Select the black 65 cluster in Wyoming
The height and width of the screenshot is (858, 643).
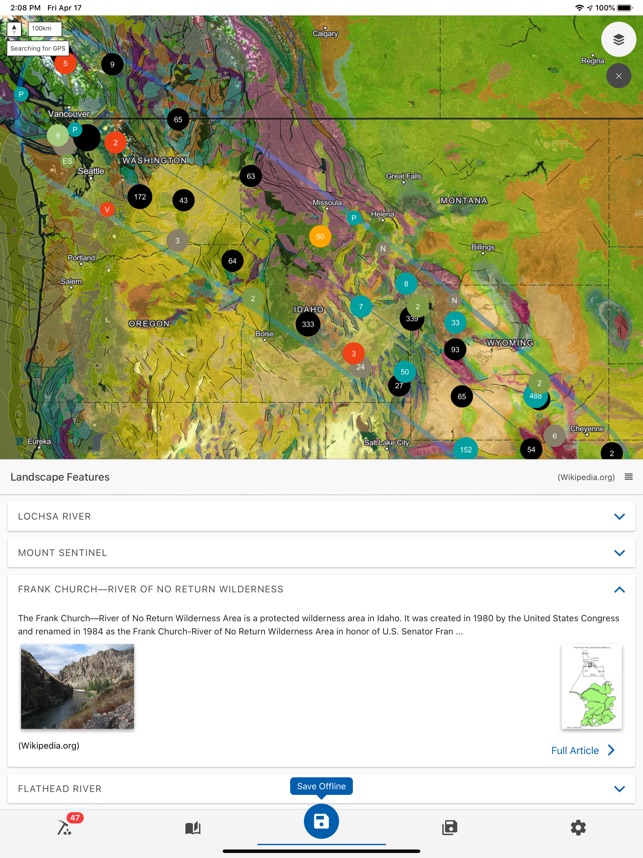462,396
